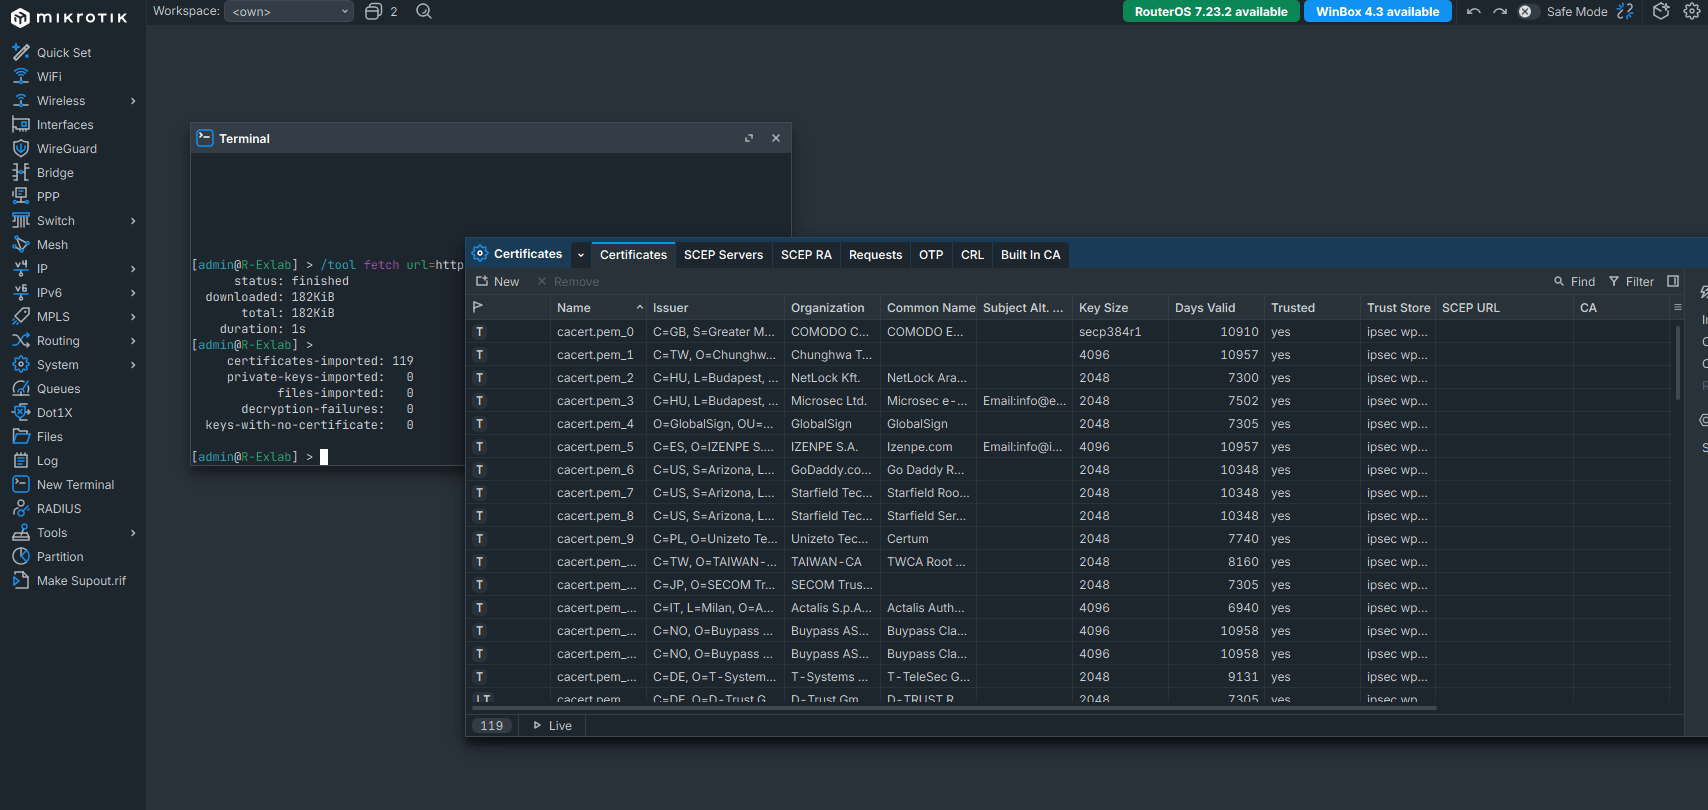Expand the System submenu
The height and width of the screenshot is (810, 1708).
point(133,364)
